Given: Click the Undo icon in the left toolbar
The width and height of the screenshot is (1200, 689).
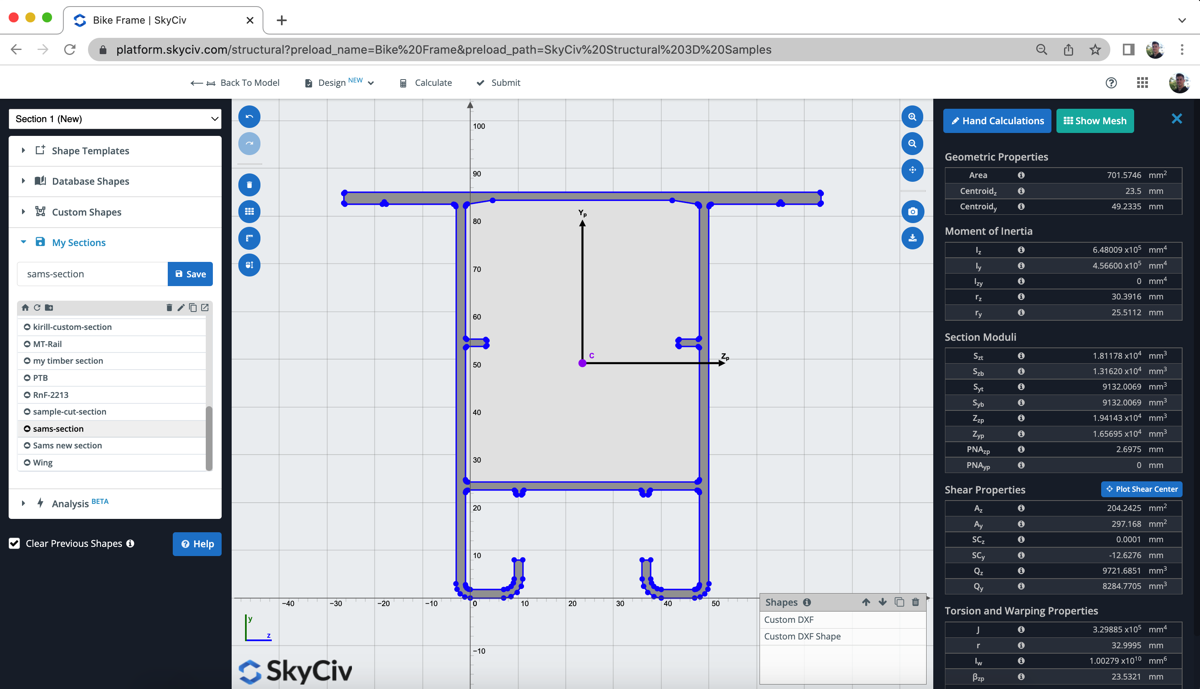Looking at the screenshot, I should [x=248, y=116].
